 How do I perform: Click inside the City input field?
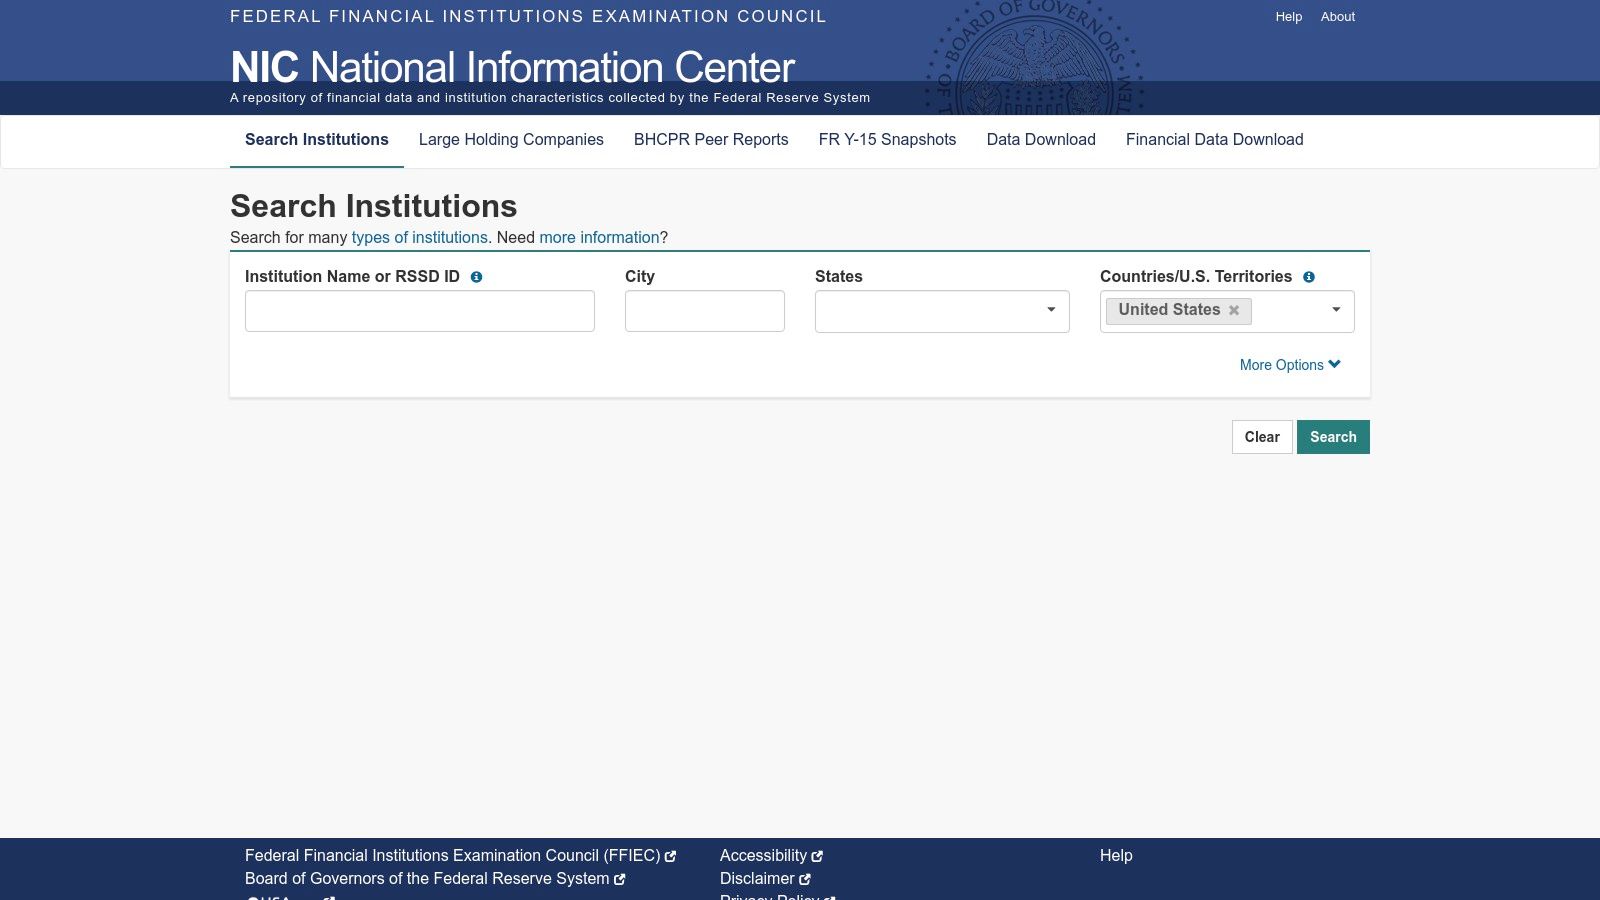click(704, 310)
